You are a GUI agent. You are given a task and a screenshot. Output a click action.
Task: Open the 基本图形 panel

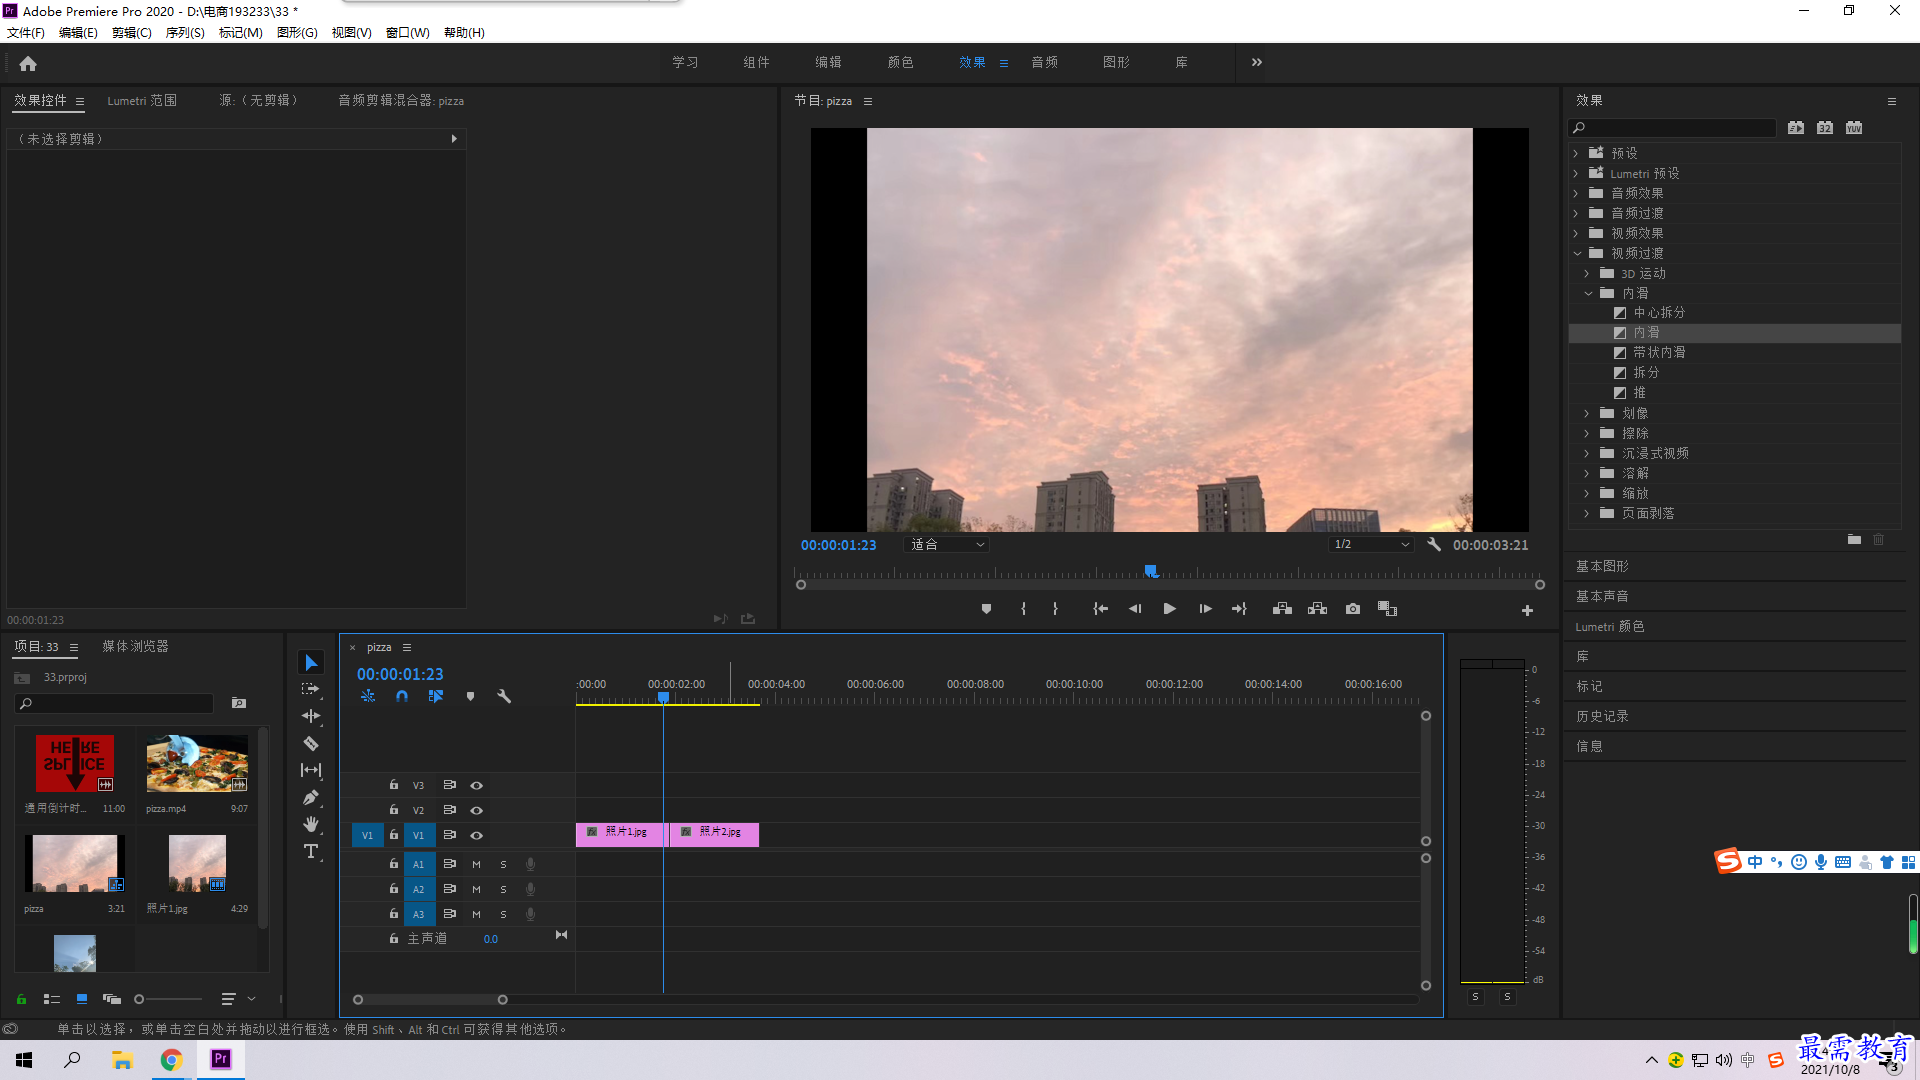click(x=1602, y=567)
